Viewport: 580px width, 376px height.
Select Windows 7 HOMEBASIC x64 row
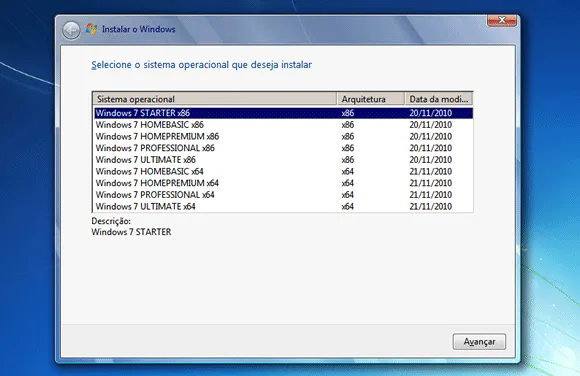coord(283,172)
